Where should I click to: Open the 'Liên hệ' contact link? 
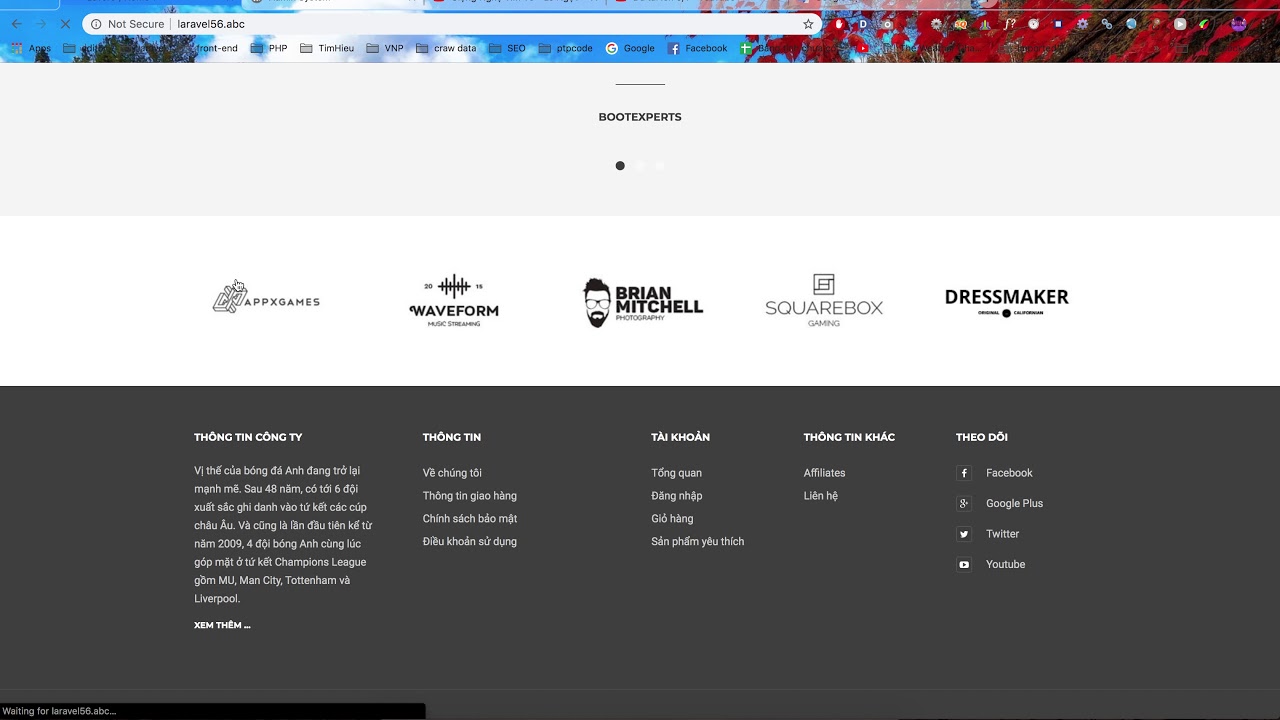[821, 496]
